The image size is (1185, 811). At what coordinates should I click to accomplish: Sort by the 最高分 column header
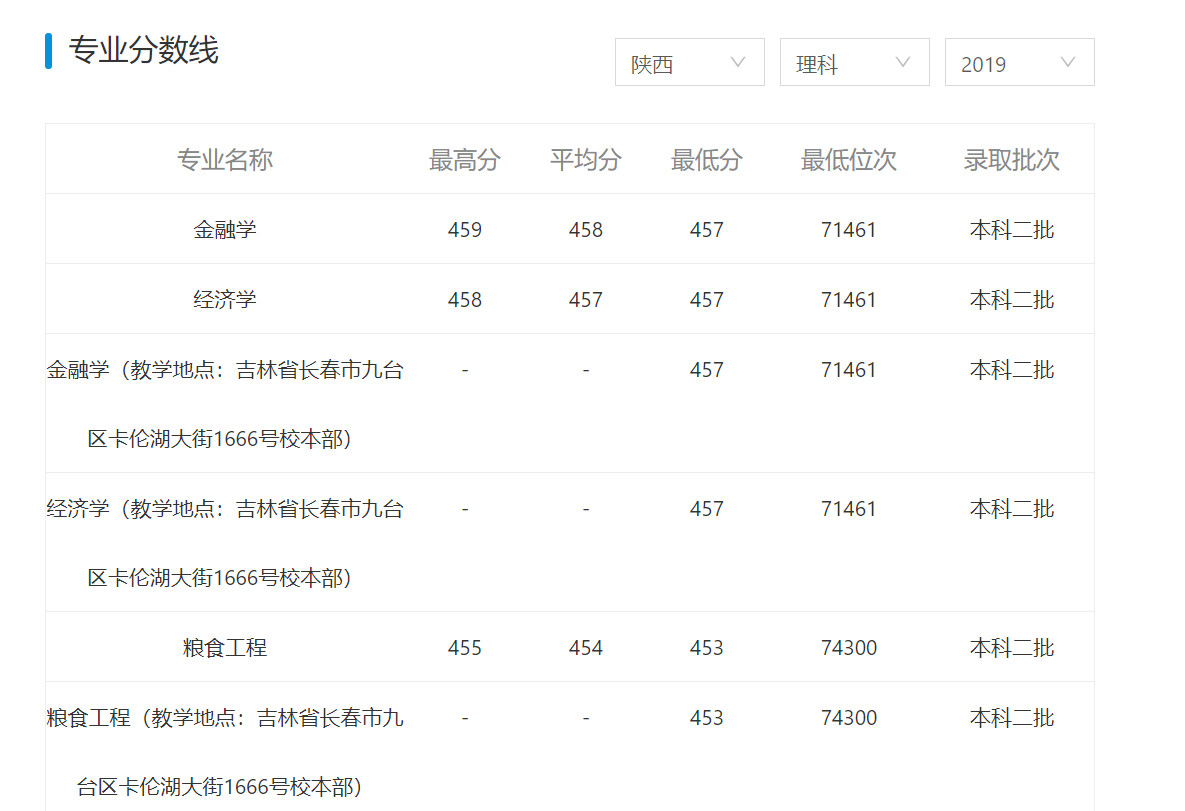coord(465,158)
